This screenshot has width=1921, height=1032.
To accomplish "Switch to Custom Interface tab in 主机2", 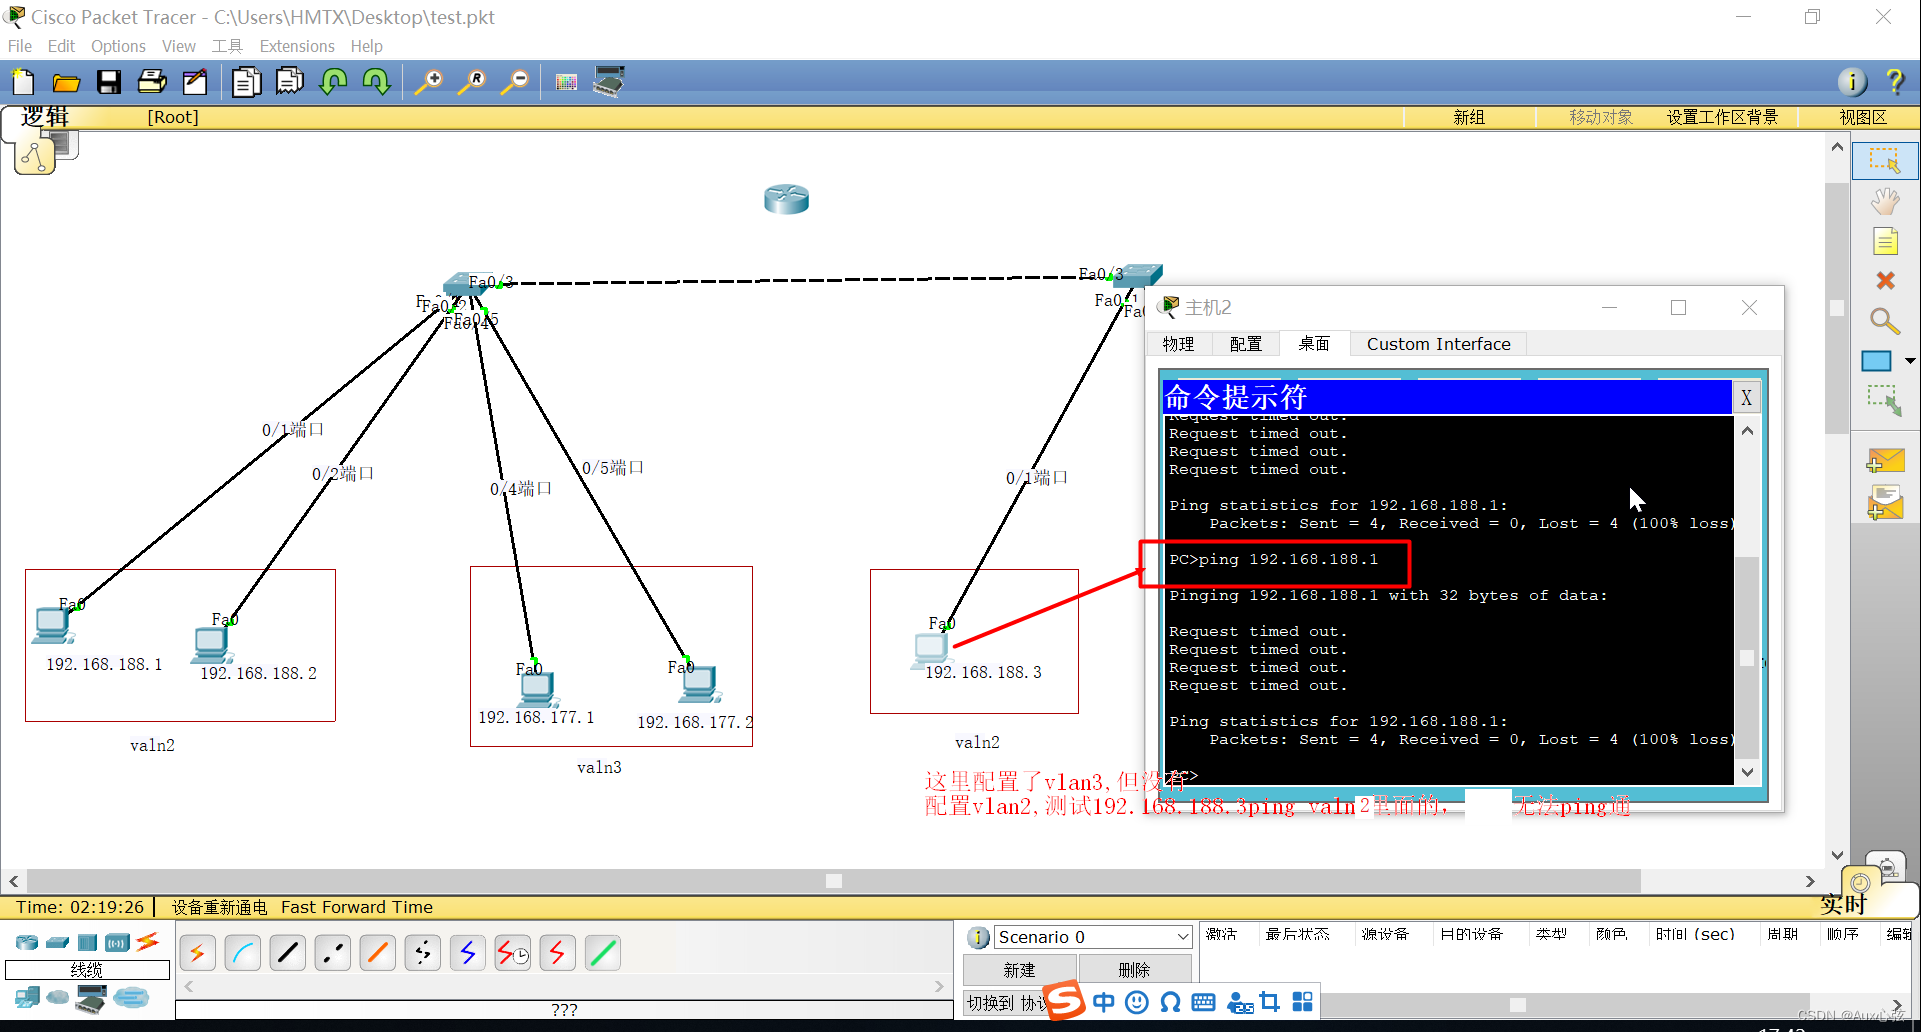I will pyautogui.click(x=1438, y=344).
